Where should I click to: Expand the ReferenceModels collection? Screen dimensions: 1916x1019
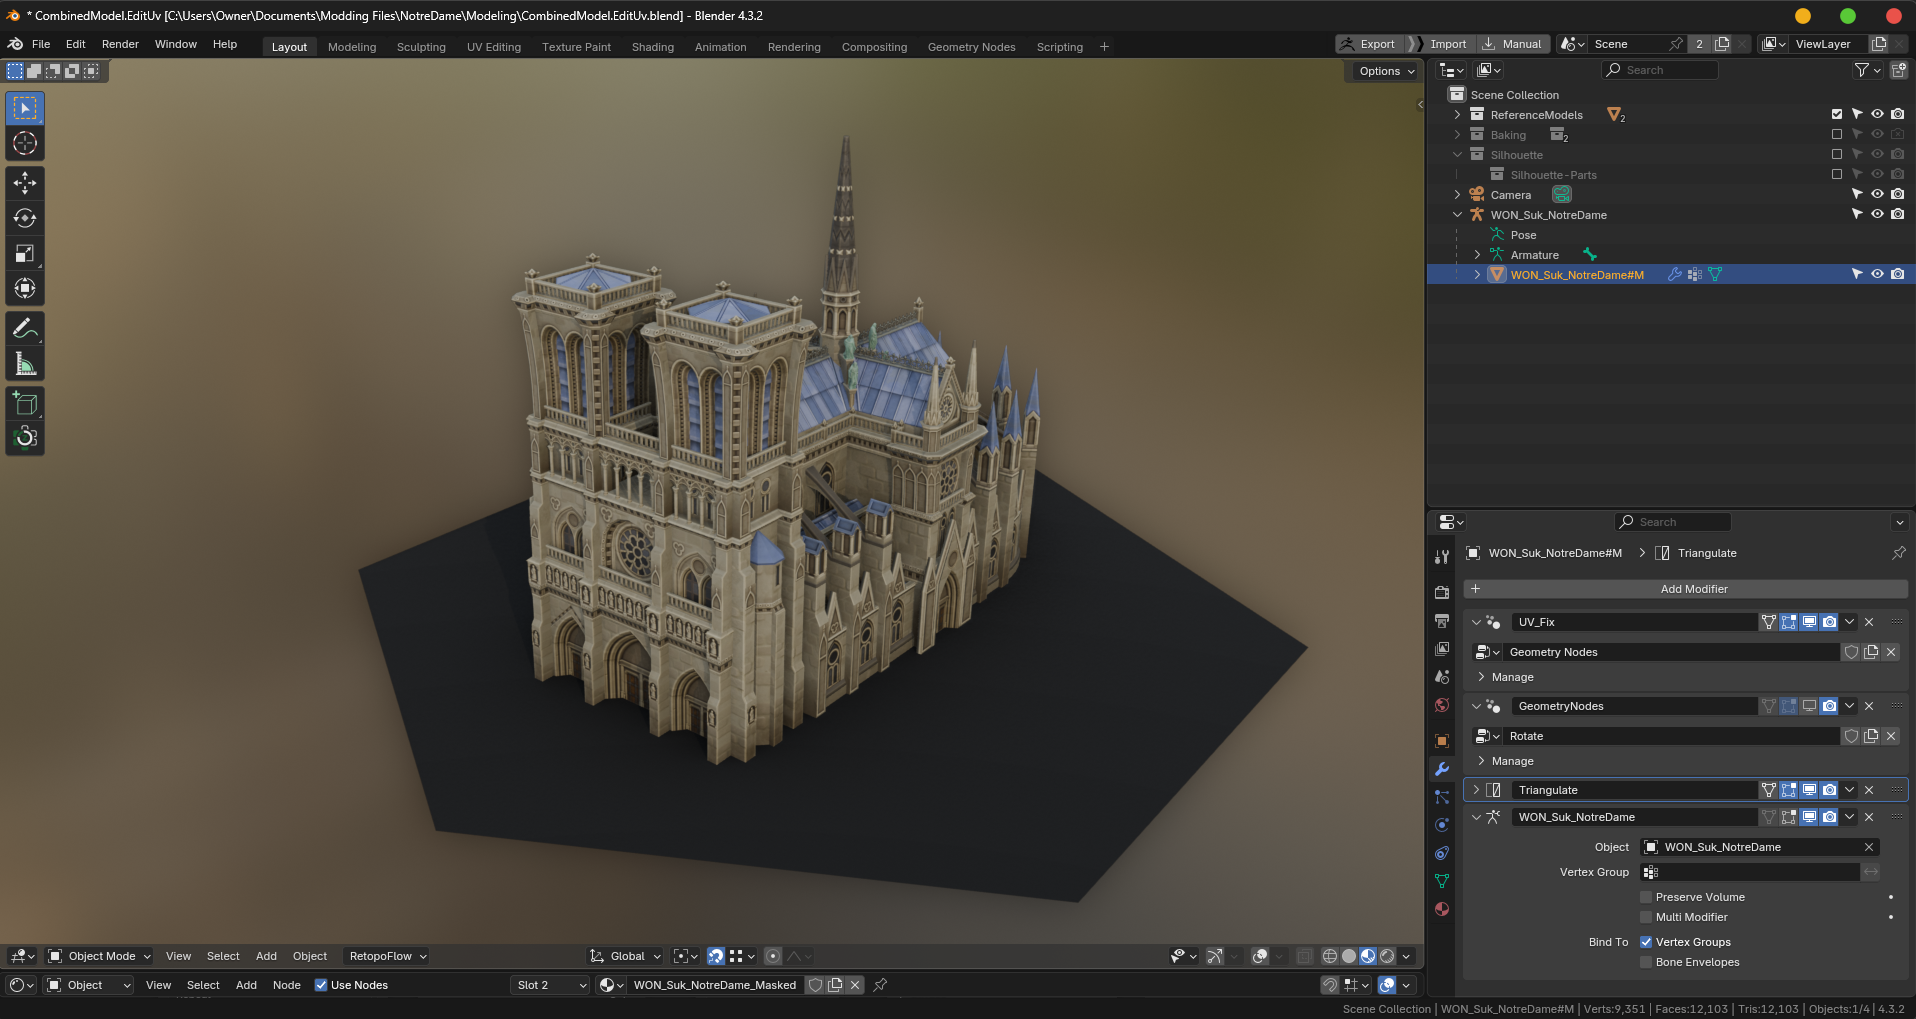[1457, 115]
